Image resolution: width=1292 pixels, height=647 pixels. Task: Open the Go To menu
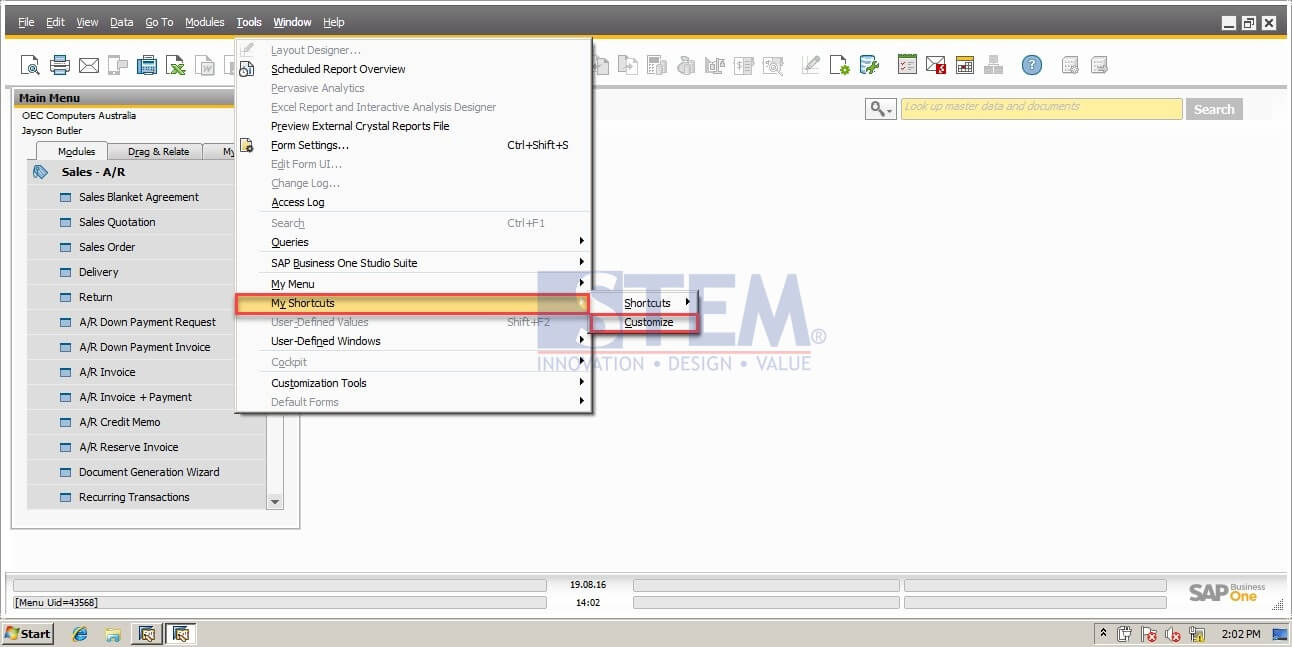(159, 22)
